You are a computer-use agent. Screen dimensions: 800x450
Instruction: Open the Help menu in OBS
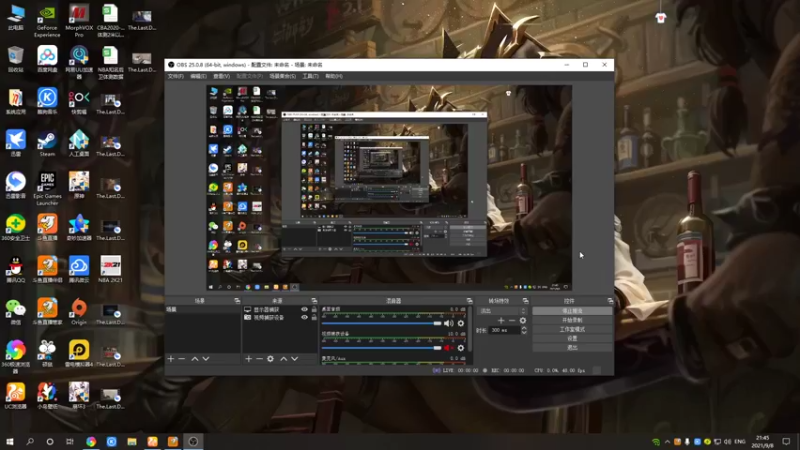(334, 76)
